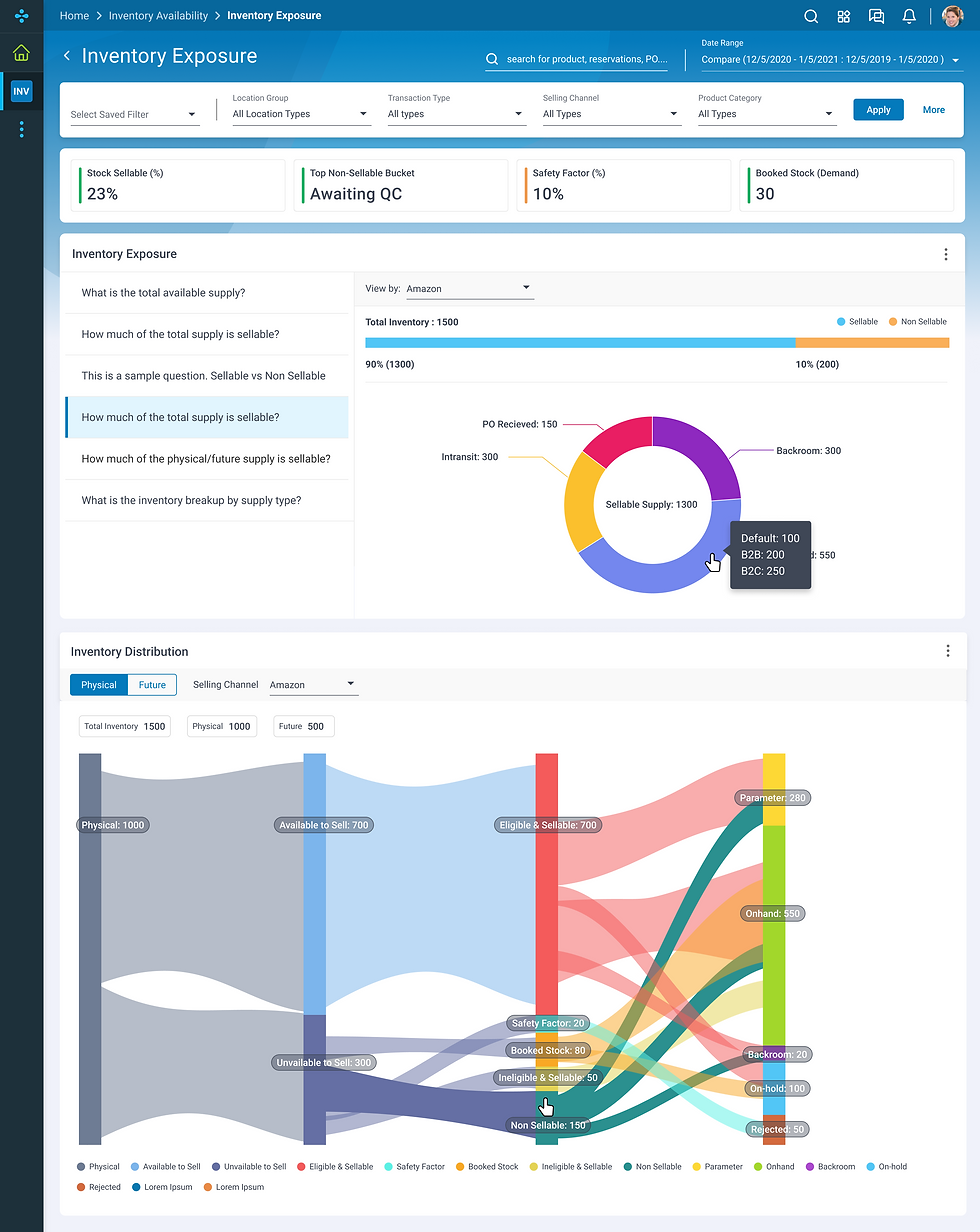
Task: Click Physical 1000 chip
Action: tap(222, 726)
